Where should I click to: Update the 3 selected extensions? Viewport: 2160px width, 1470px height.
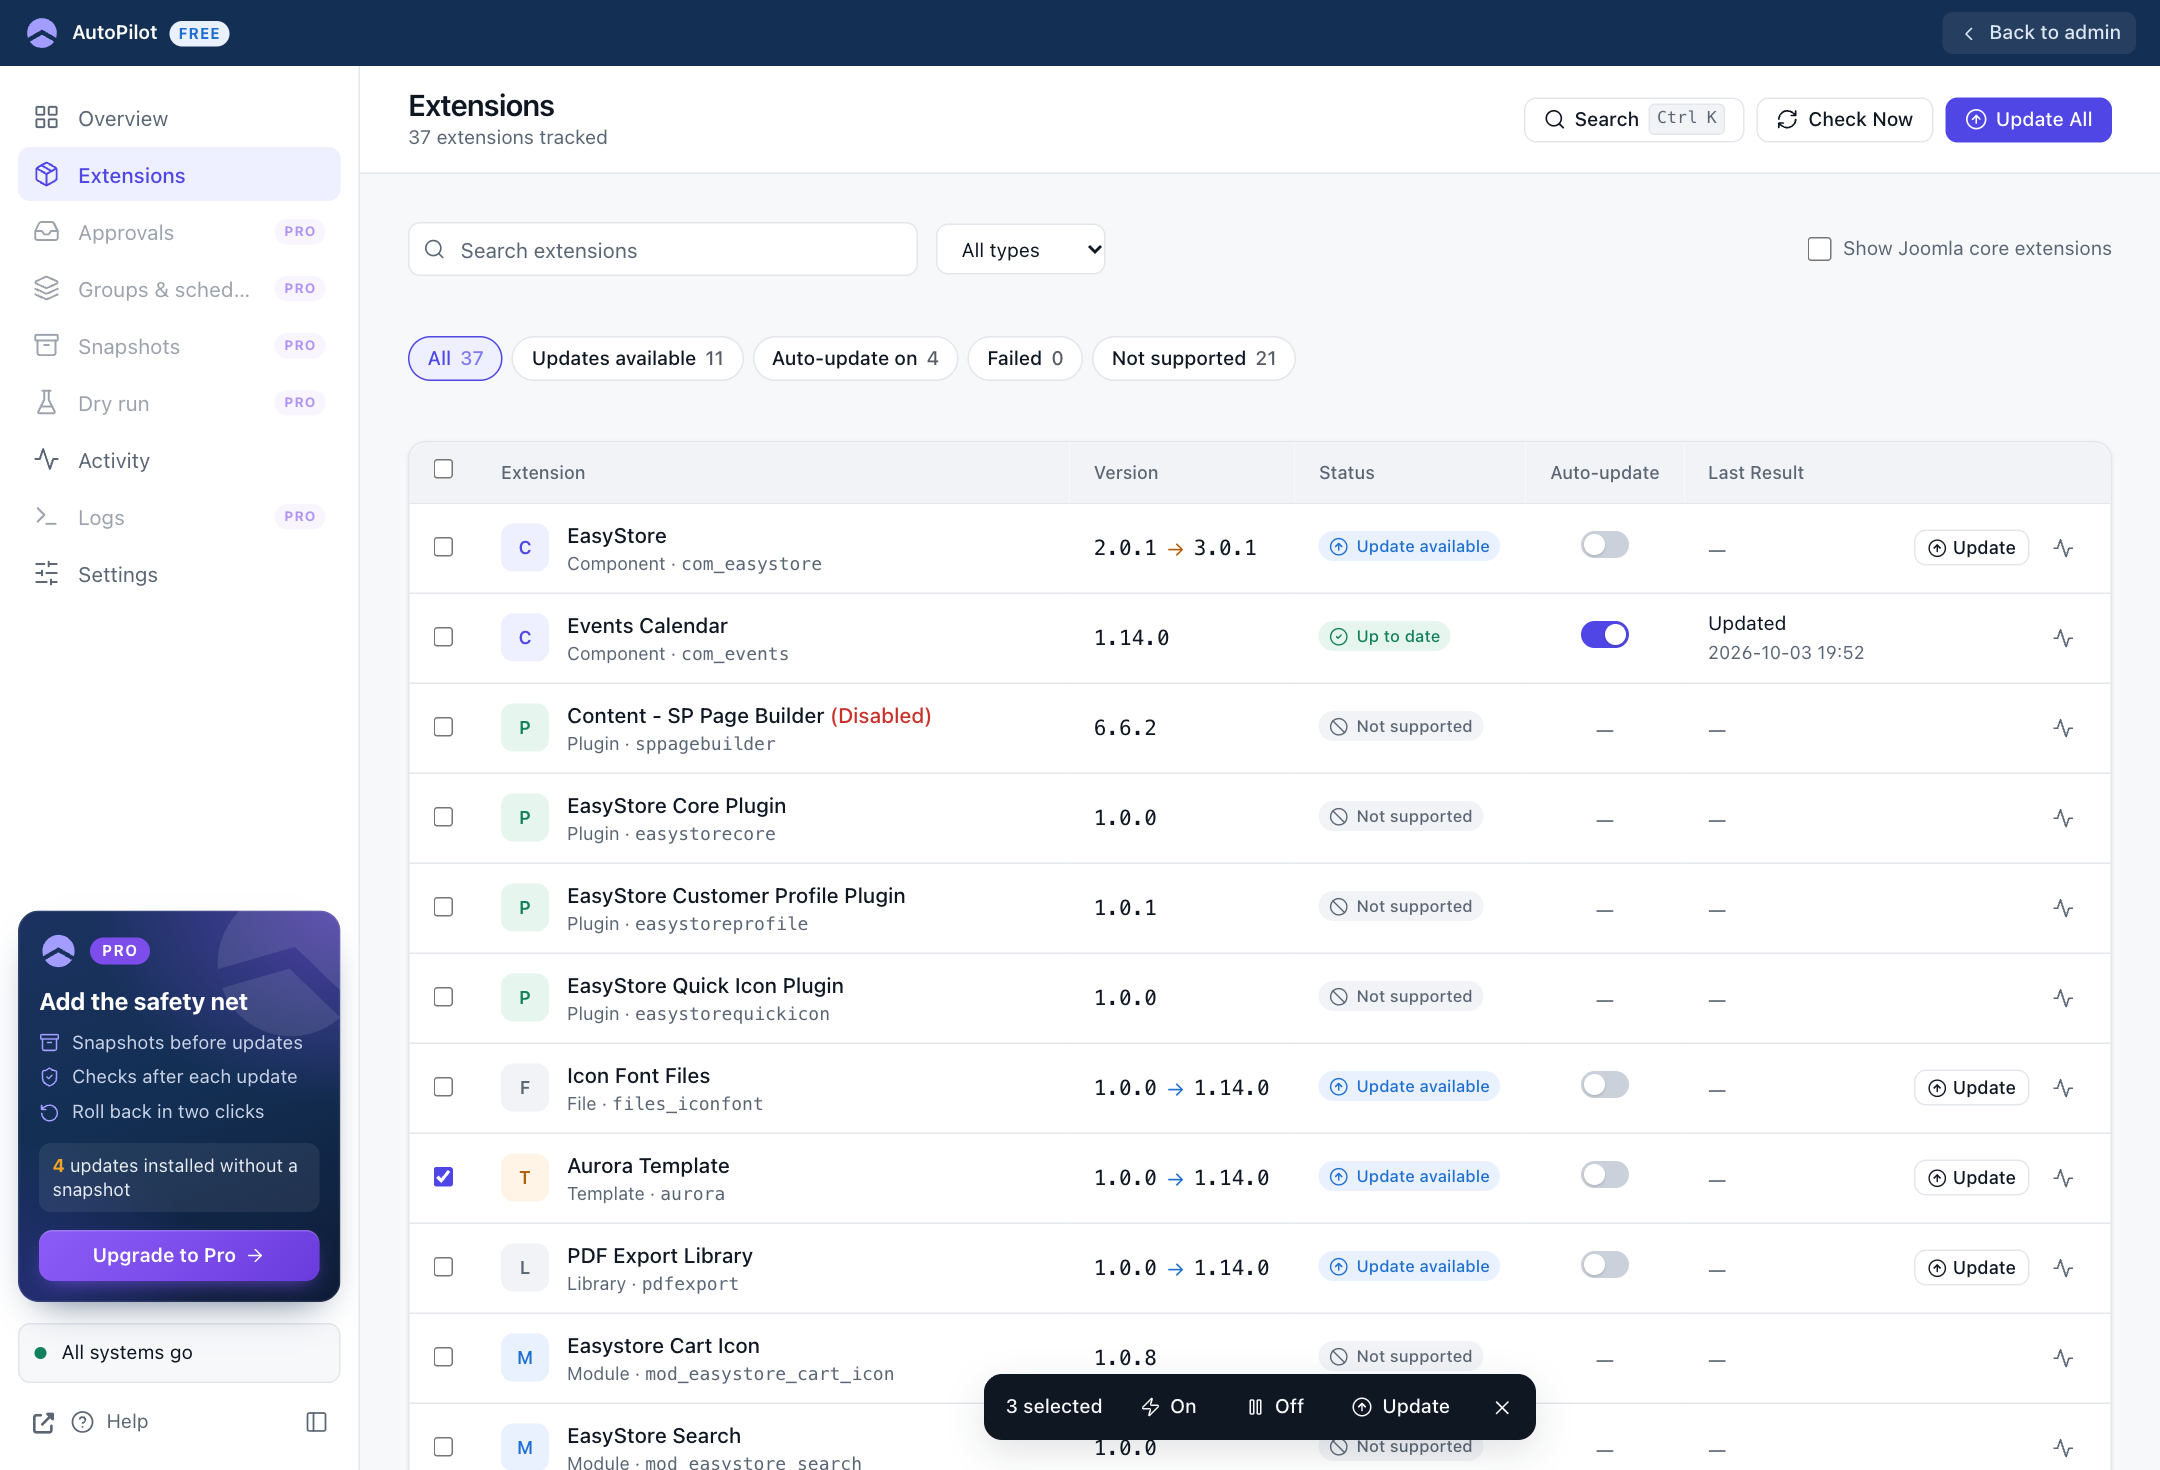(1400, 1407)
